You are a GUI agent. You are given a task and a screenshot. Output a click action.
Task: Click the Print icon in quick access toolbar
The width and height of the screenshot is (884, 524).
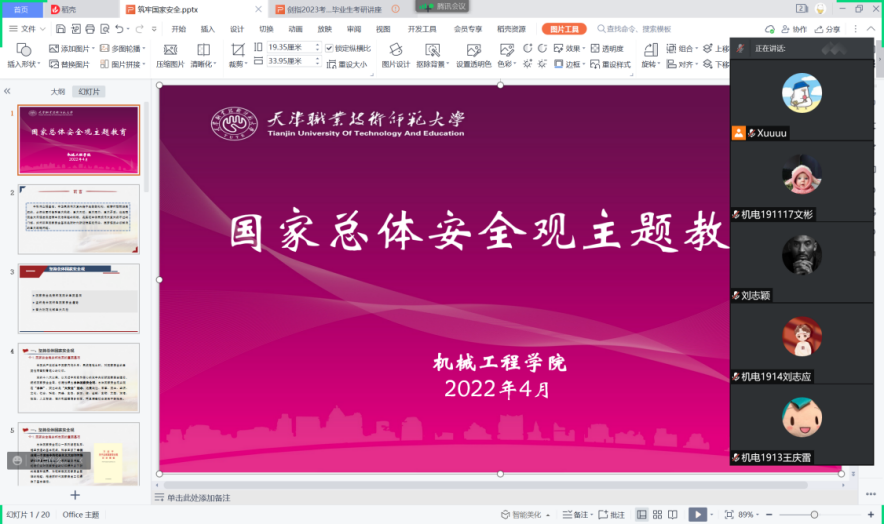pos(90,29)
